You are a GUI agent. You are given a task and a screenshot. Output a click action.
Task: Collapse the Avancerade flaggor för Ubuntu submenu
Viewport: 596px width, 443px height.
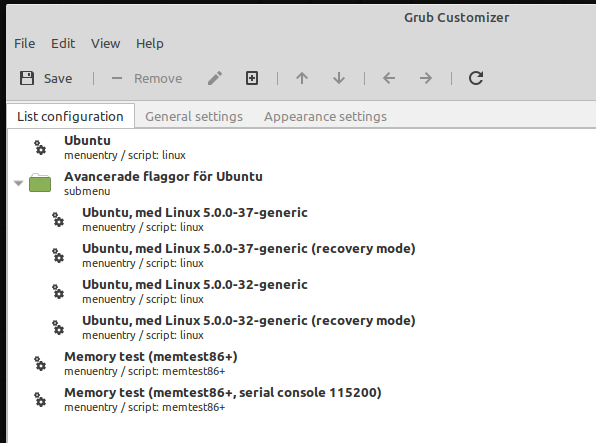click(18, 183)
